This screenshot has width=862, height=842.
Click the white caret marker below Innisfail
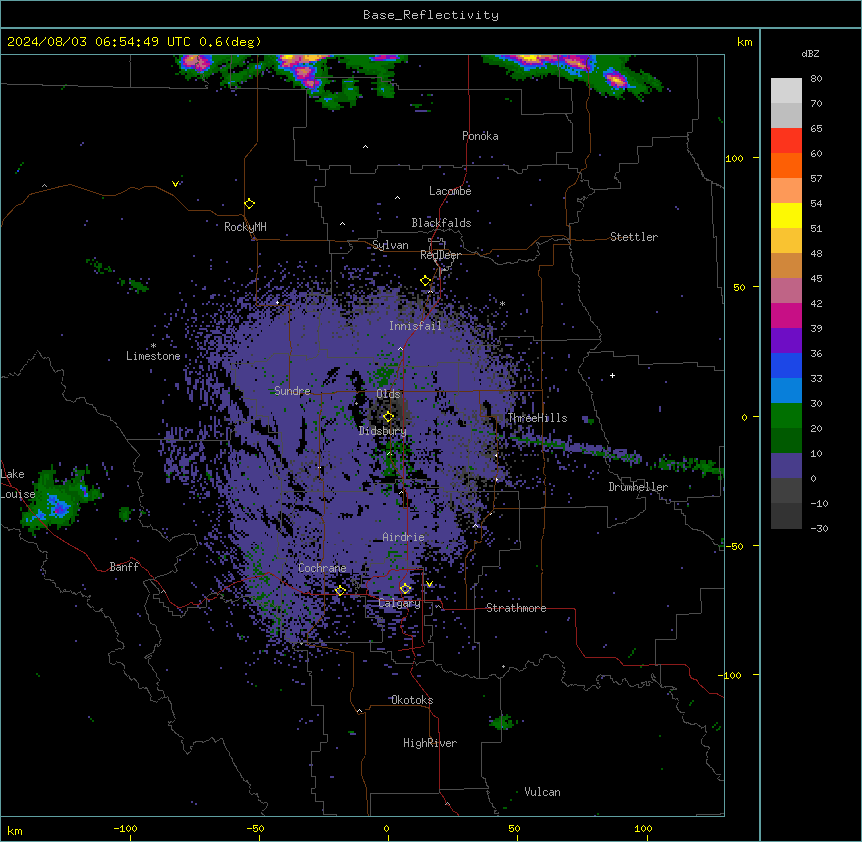pos(400,348)
